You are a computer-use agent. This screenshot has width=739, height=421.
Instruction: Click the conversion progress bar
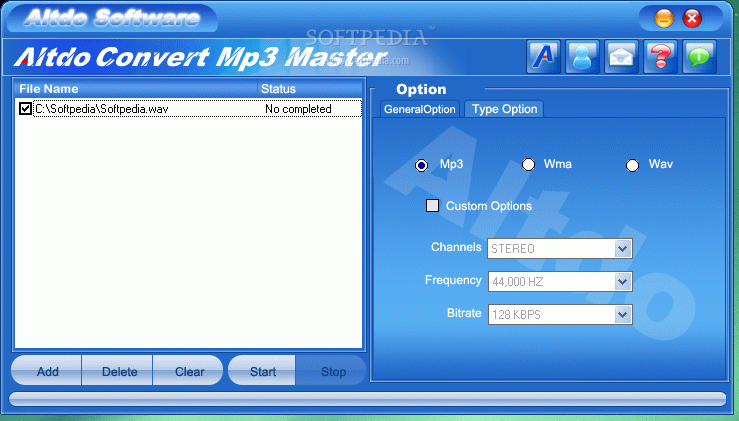click(x=368, y=399)
